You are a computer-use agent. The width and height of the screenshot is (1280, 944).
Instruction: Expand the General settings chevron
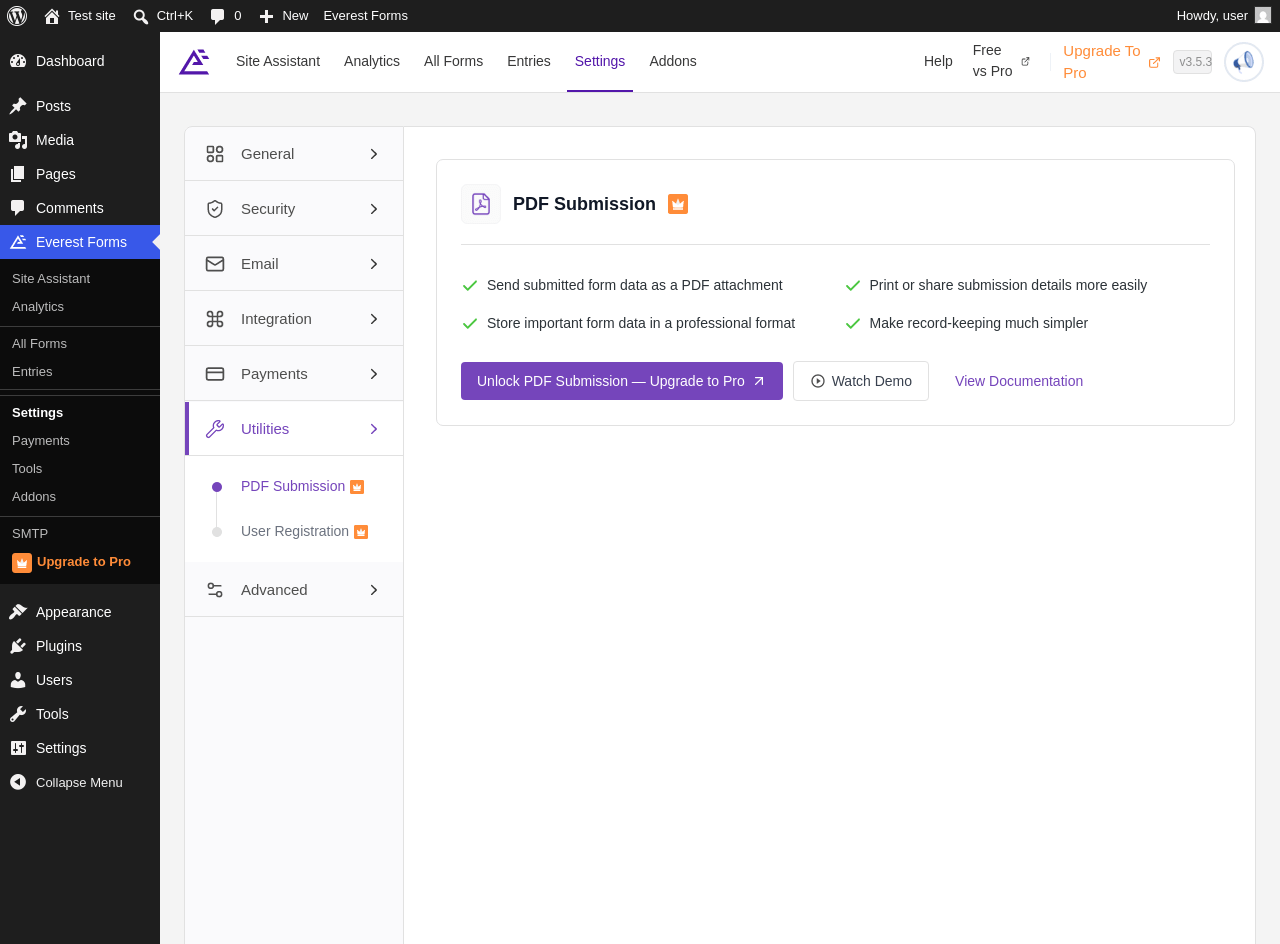pos(374,154)
